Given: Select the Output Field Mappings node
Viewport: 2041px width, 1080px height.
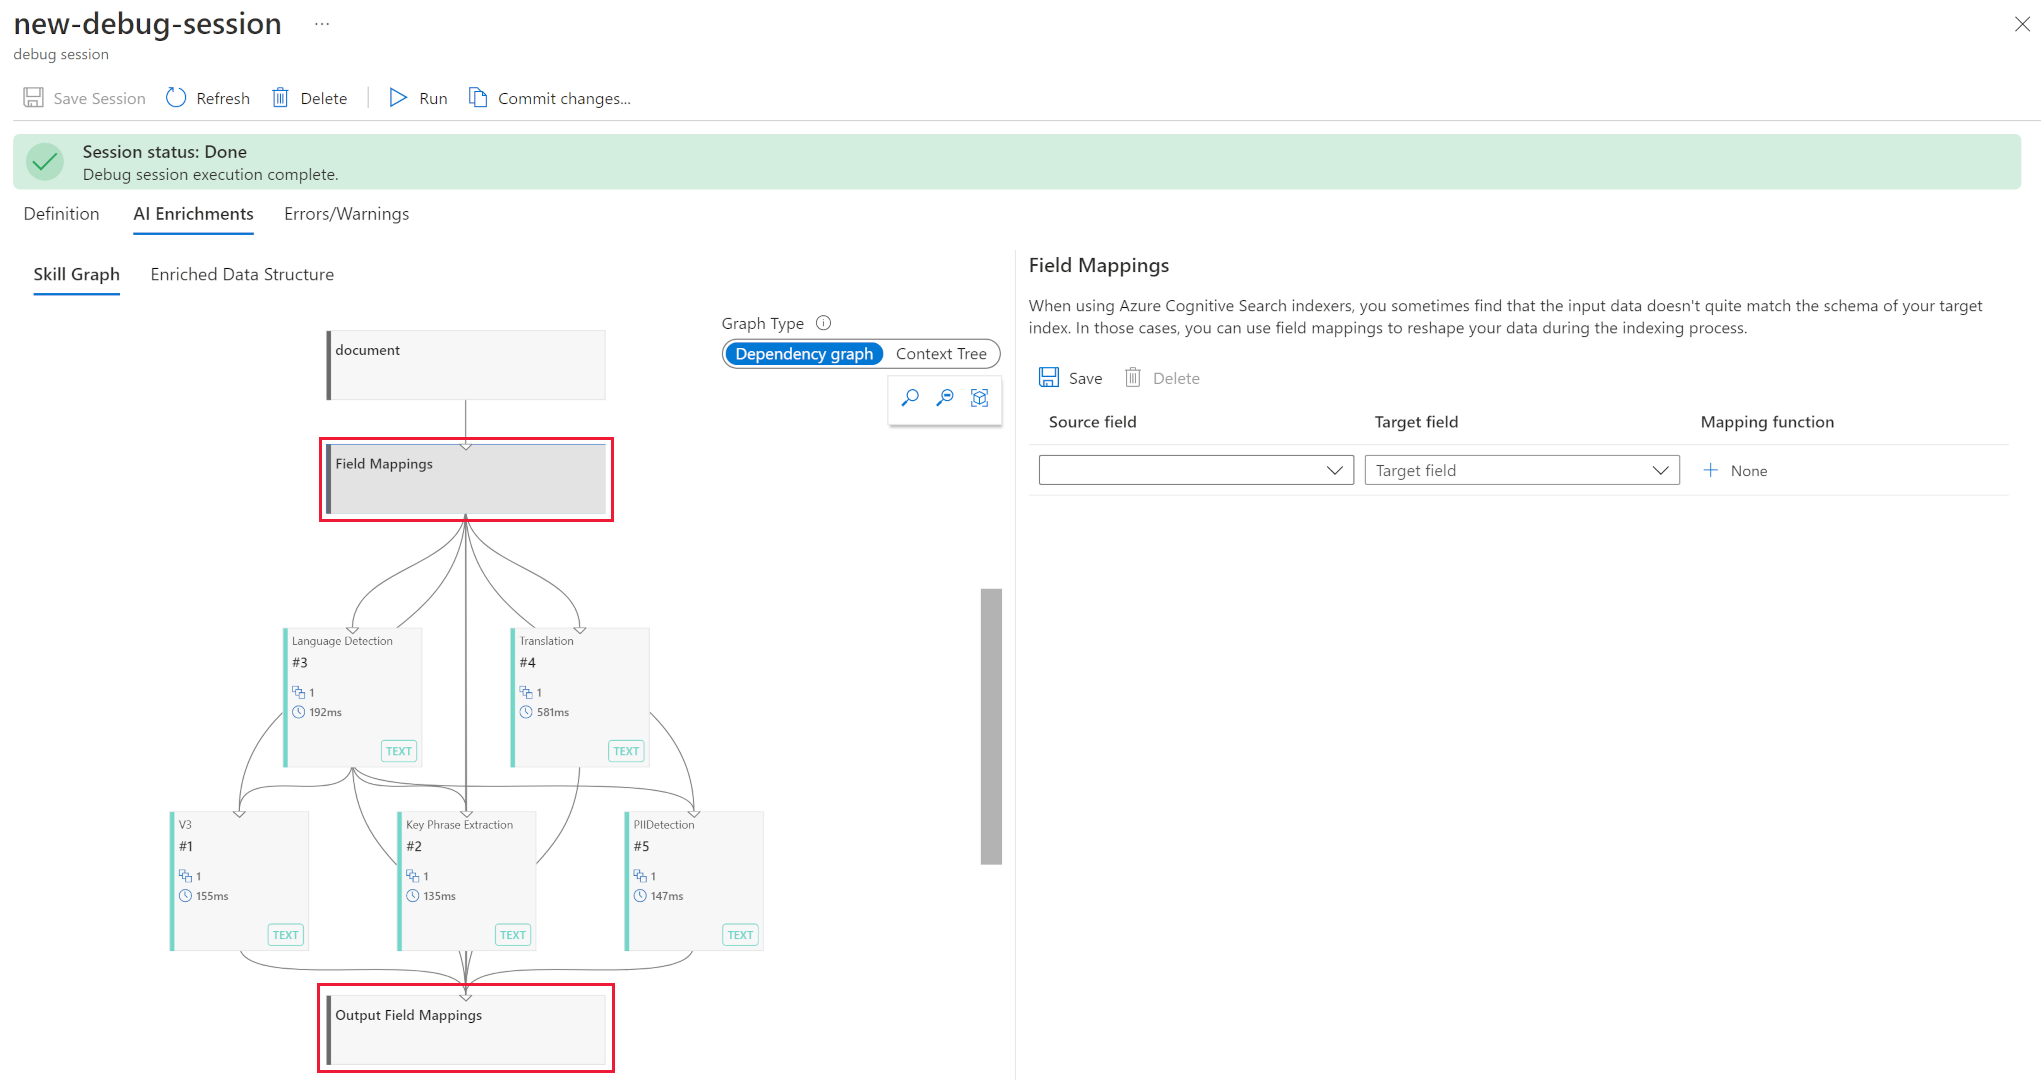Looking at the screenshot, I should tap(466, 1030).
